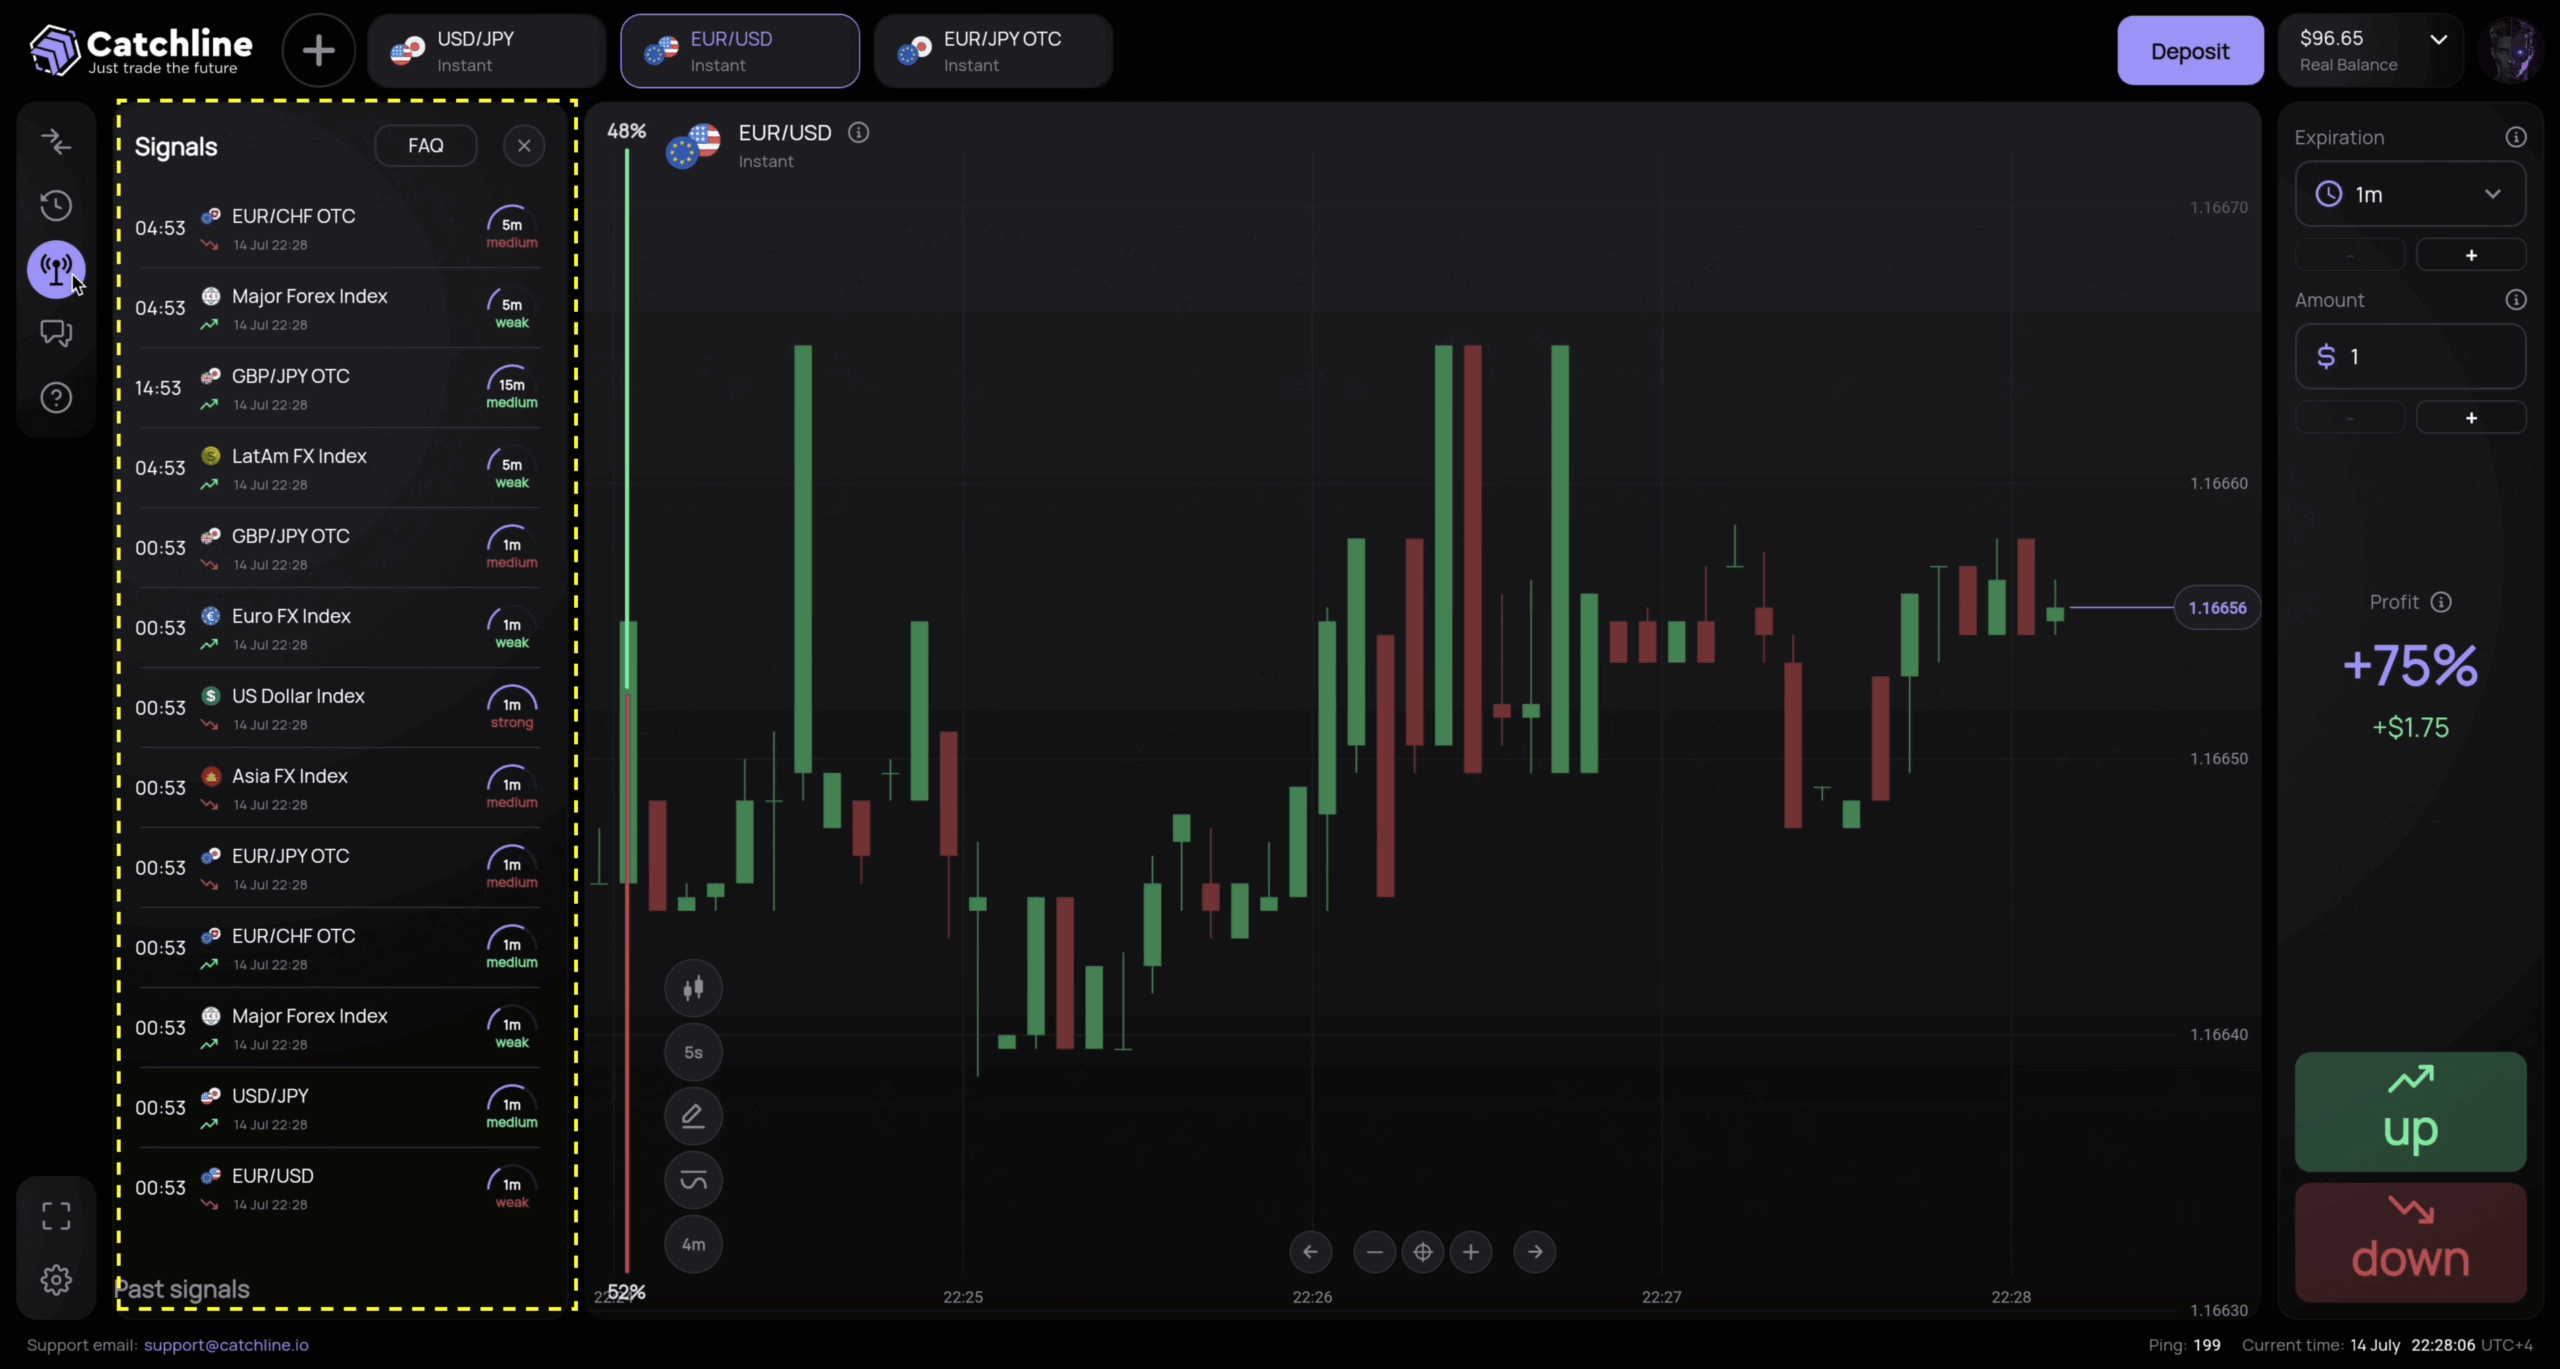Select the EUR/JPY OTC 1m signal
2560x1369 pixels.
(x=338, y=868)
